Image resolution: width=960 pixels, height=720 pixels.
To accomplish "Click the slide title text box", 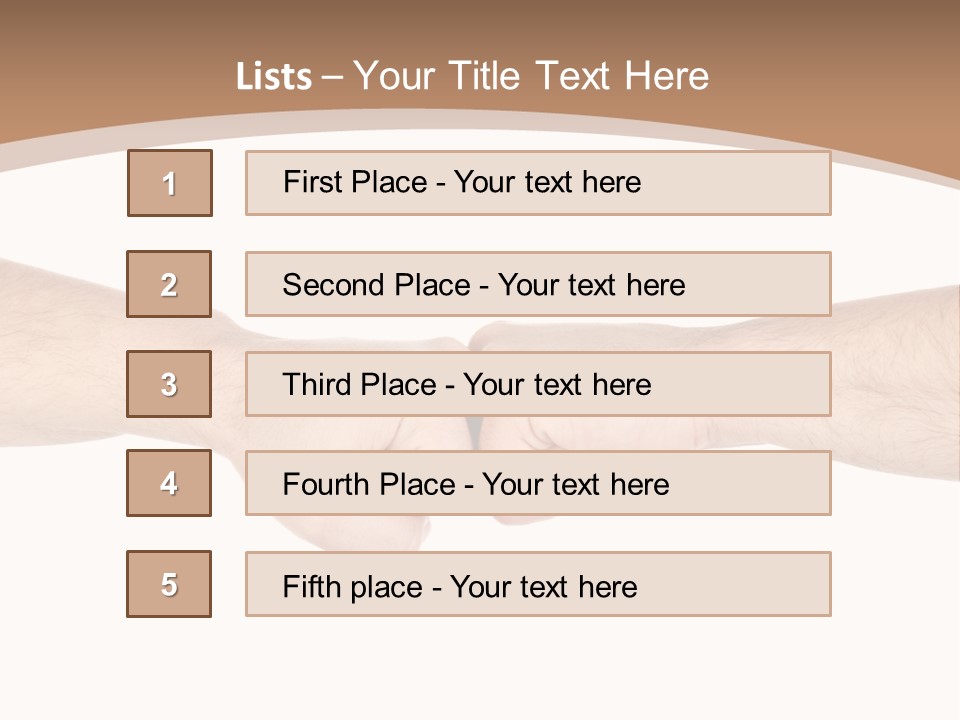I will coord(472,76).
